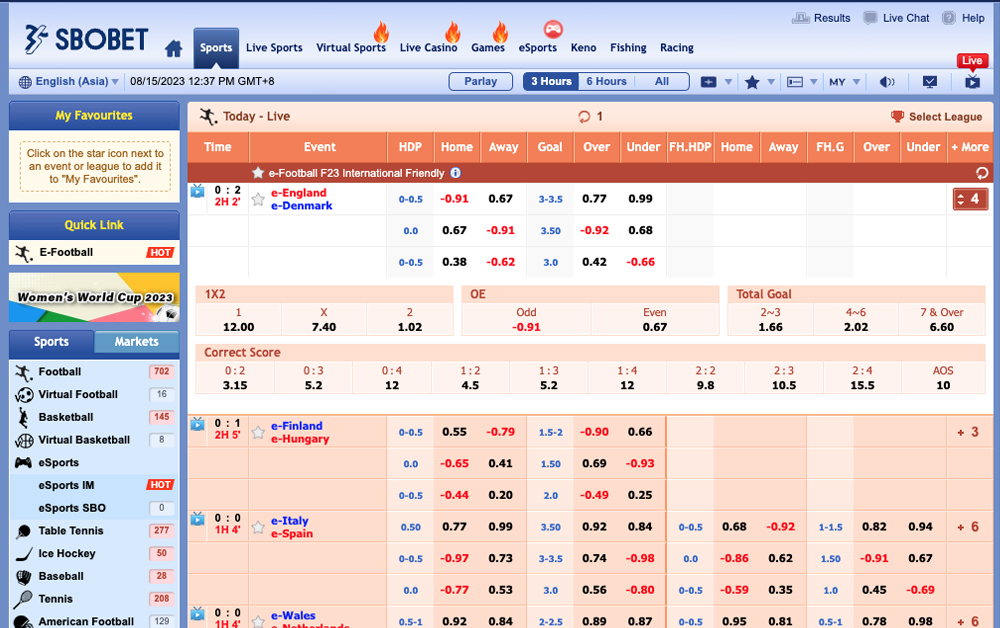The height and width of the screenshot is (628, 1000).
Task: Open dropdown arrow next to plus icon
Action: point(728,82)
